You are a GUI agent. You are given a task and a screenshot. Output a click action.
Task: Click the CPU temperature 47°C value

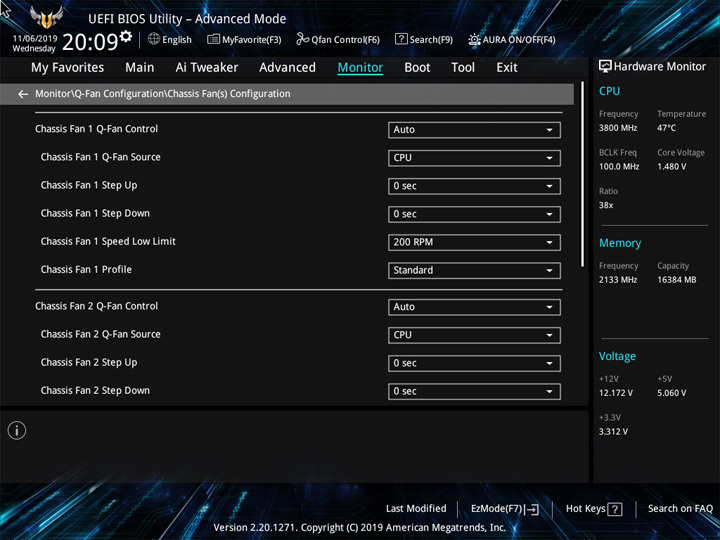666,128
